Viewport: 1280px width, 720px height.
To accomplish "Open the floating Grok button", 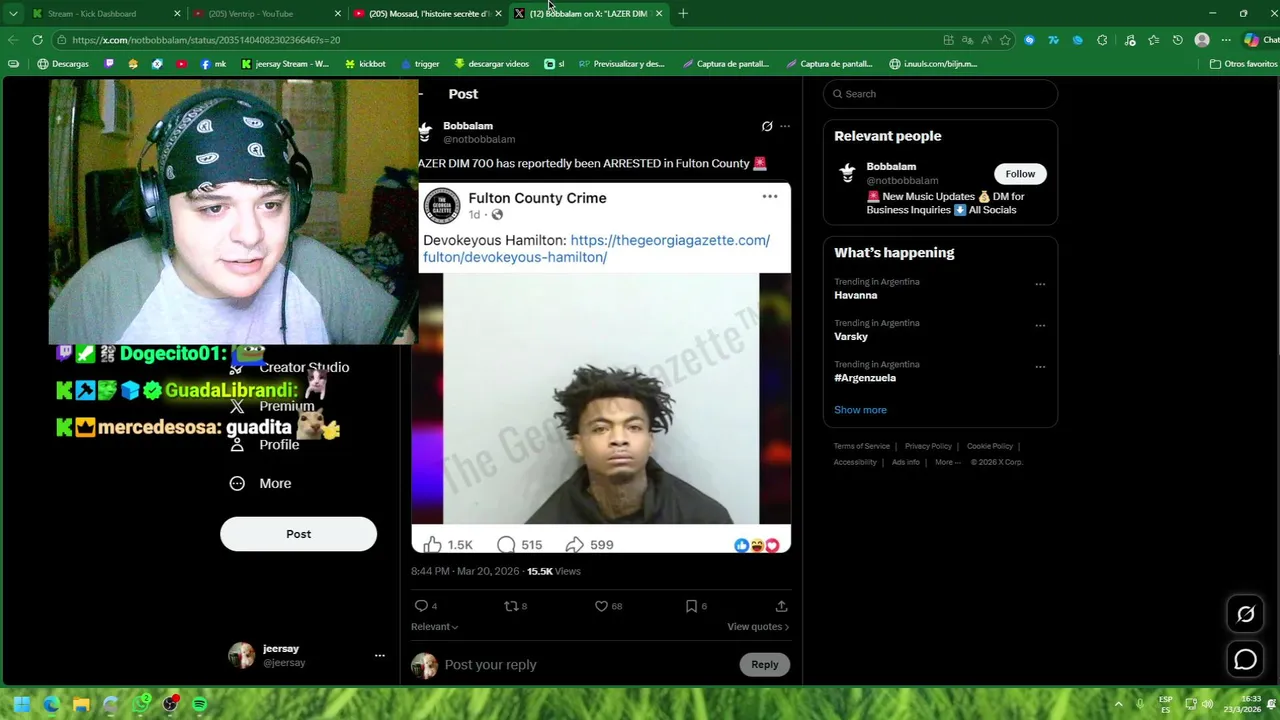I will 1245,614.
